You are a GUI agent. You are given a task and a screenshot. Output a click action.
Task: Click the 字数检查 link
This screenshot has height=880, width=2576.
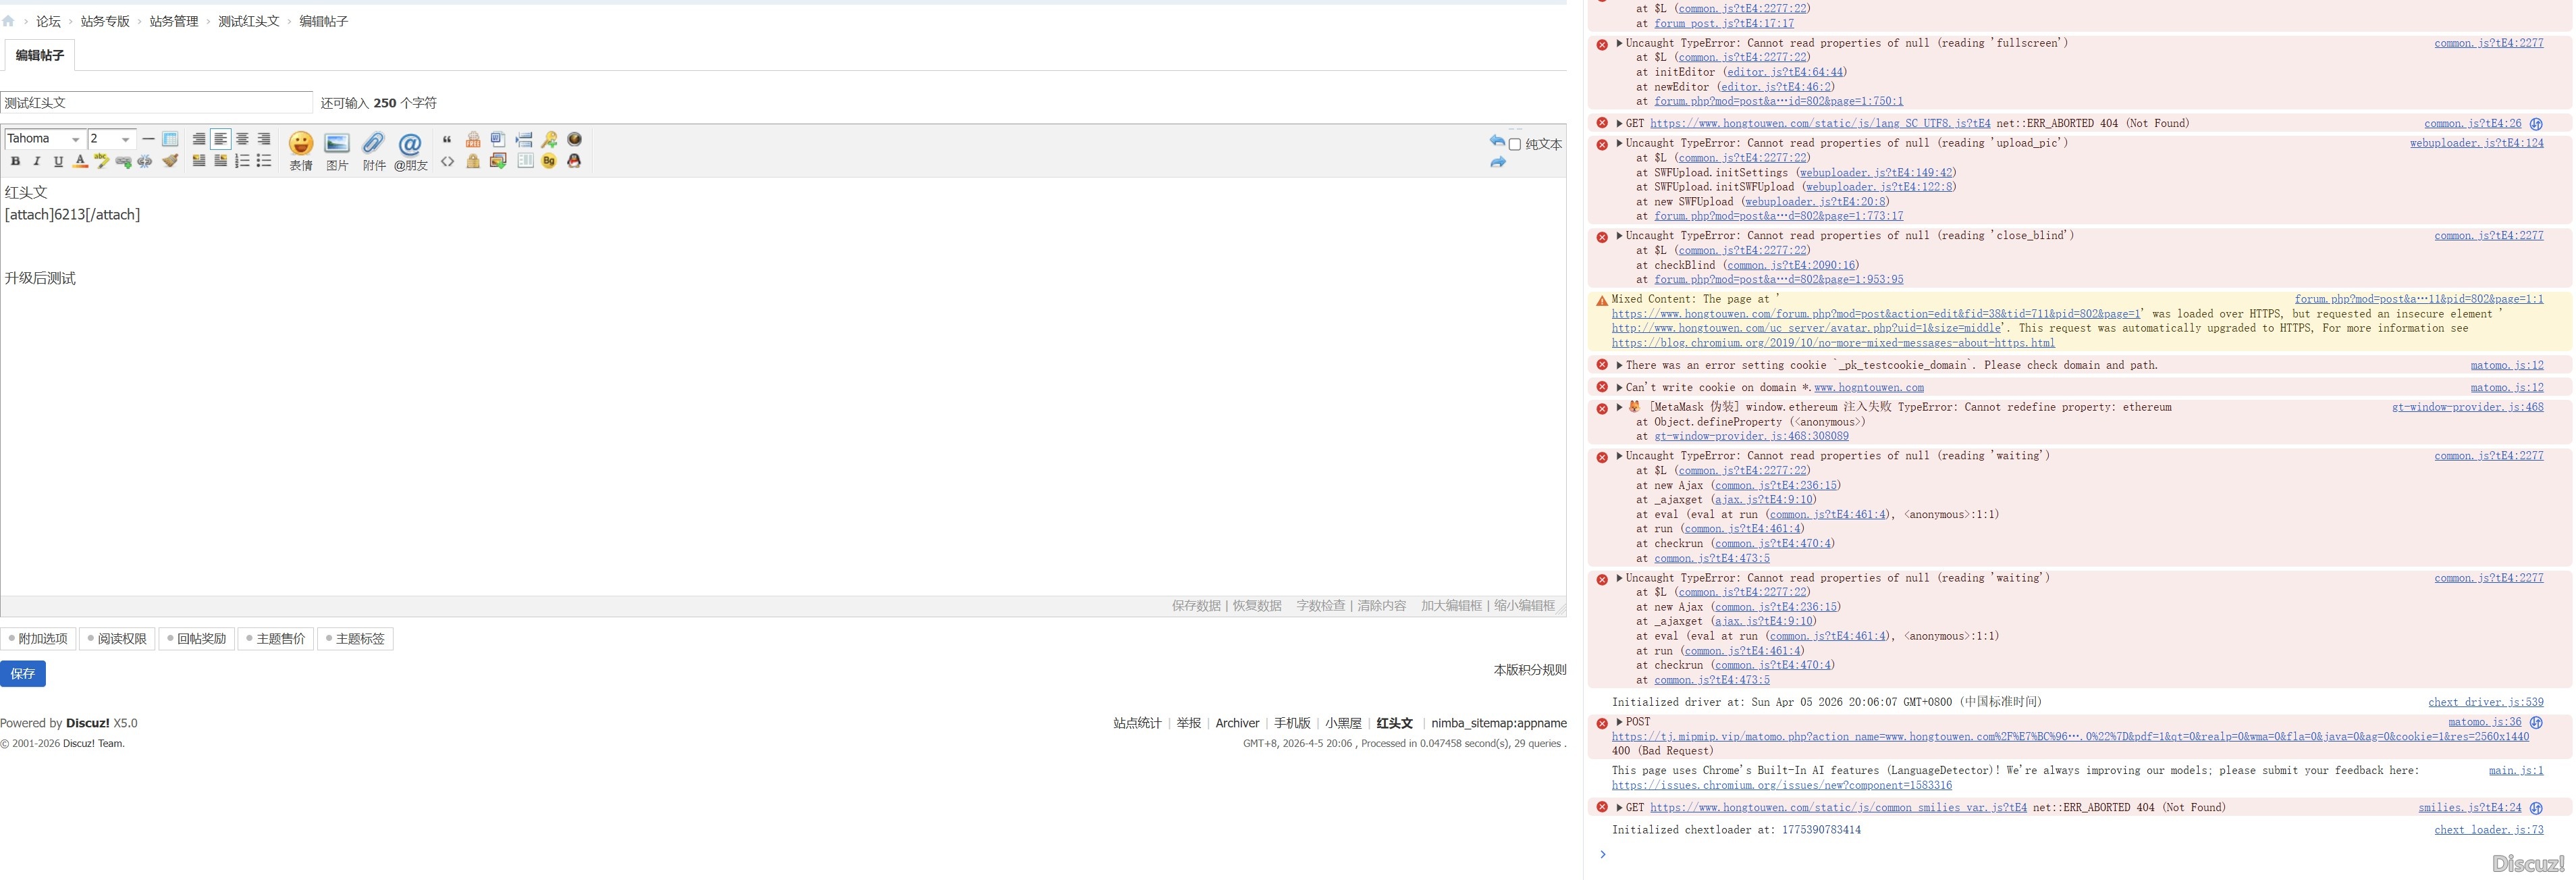1320,606
